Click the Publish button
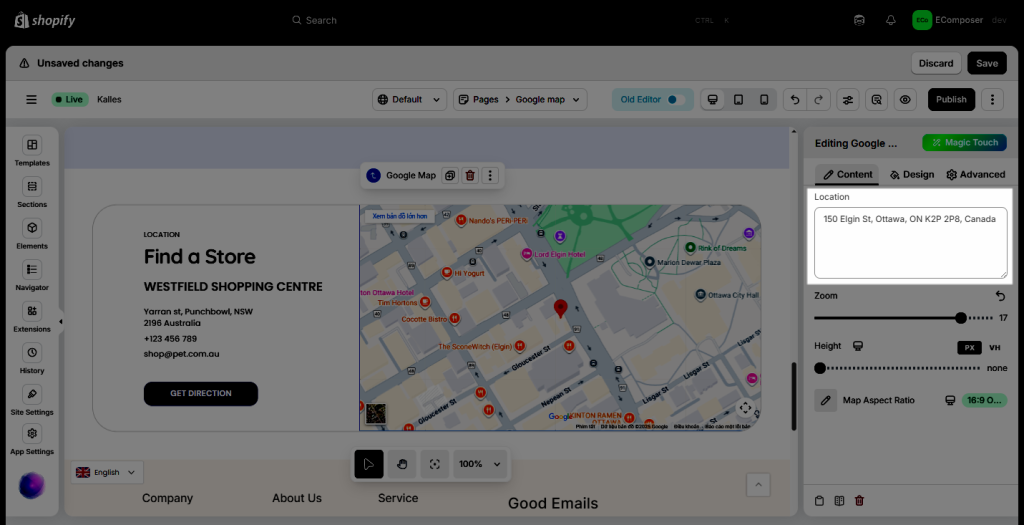Image resolution: width=1024 pixels, height=525 pixels. click(951, 99)
